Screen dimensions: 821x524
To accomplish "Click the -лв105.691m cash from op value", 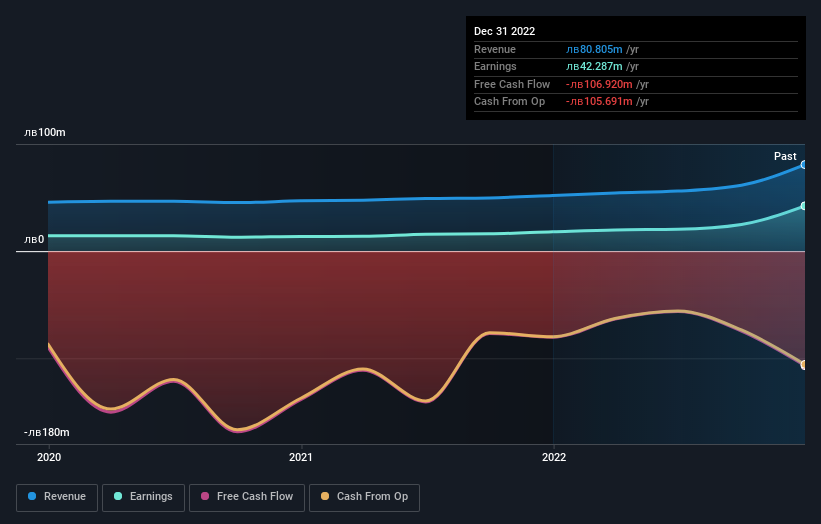I will (599, 102).
